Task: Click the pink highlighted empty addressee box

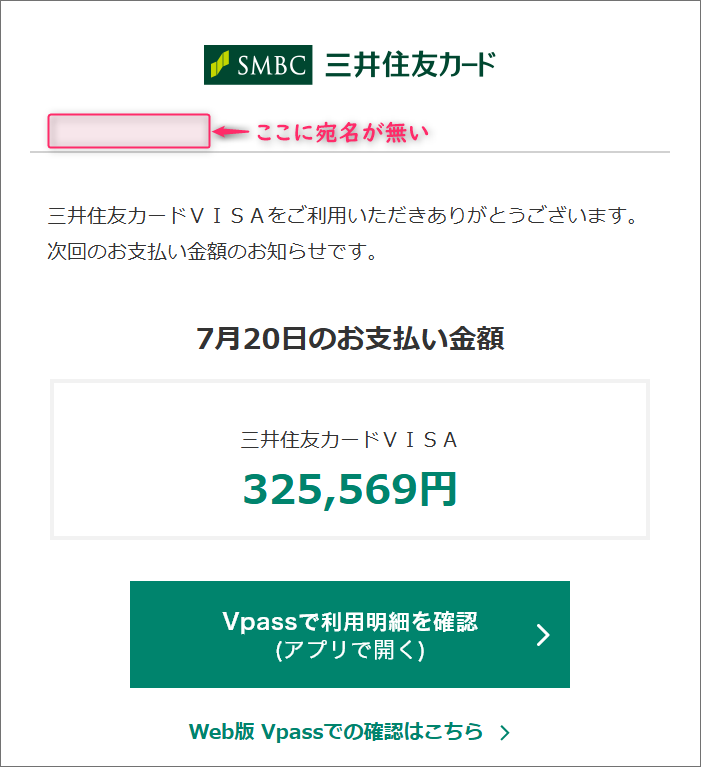Action: pyautogui.click(x=129, y=131)
